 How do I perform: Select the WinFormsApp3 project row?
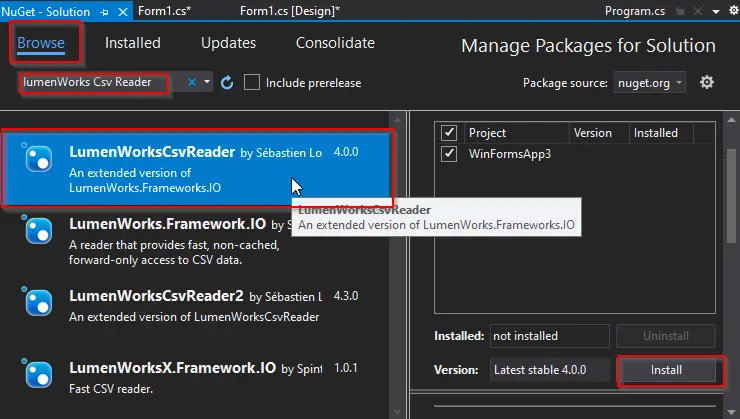coord(574,154)
